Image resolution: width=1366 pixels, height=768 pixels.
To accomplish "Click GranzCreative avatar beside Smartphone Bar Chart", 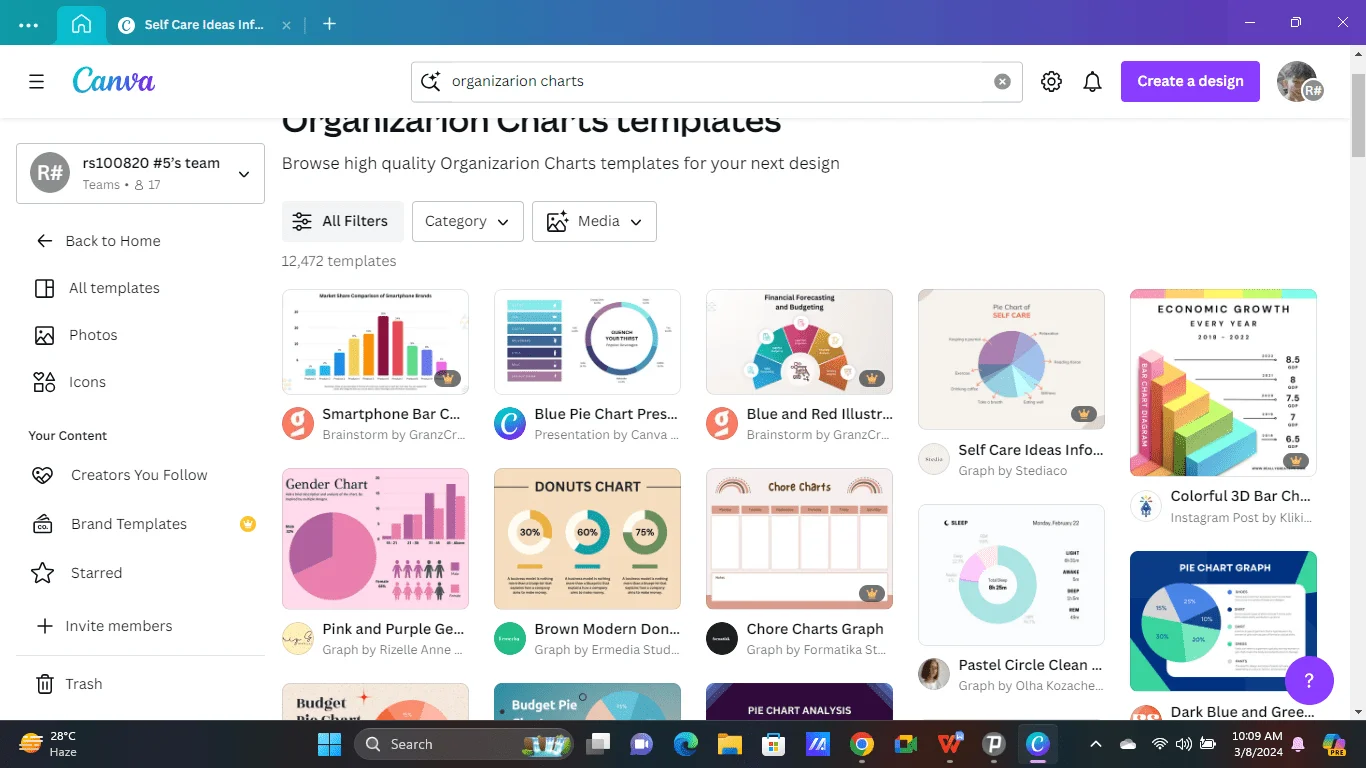I will [298, 424].
